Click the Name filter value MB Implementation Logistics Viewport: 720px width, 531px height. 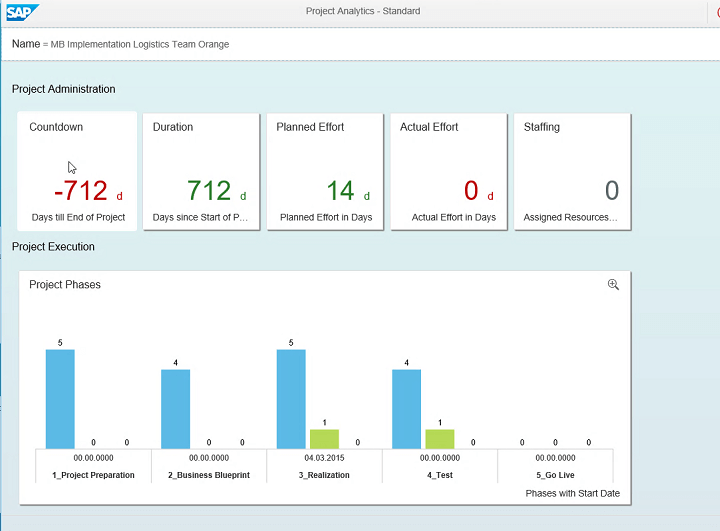(140, 45)
